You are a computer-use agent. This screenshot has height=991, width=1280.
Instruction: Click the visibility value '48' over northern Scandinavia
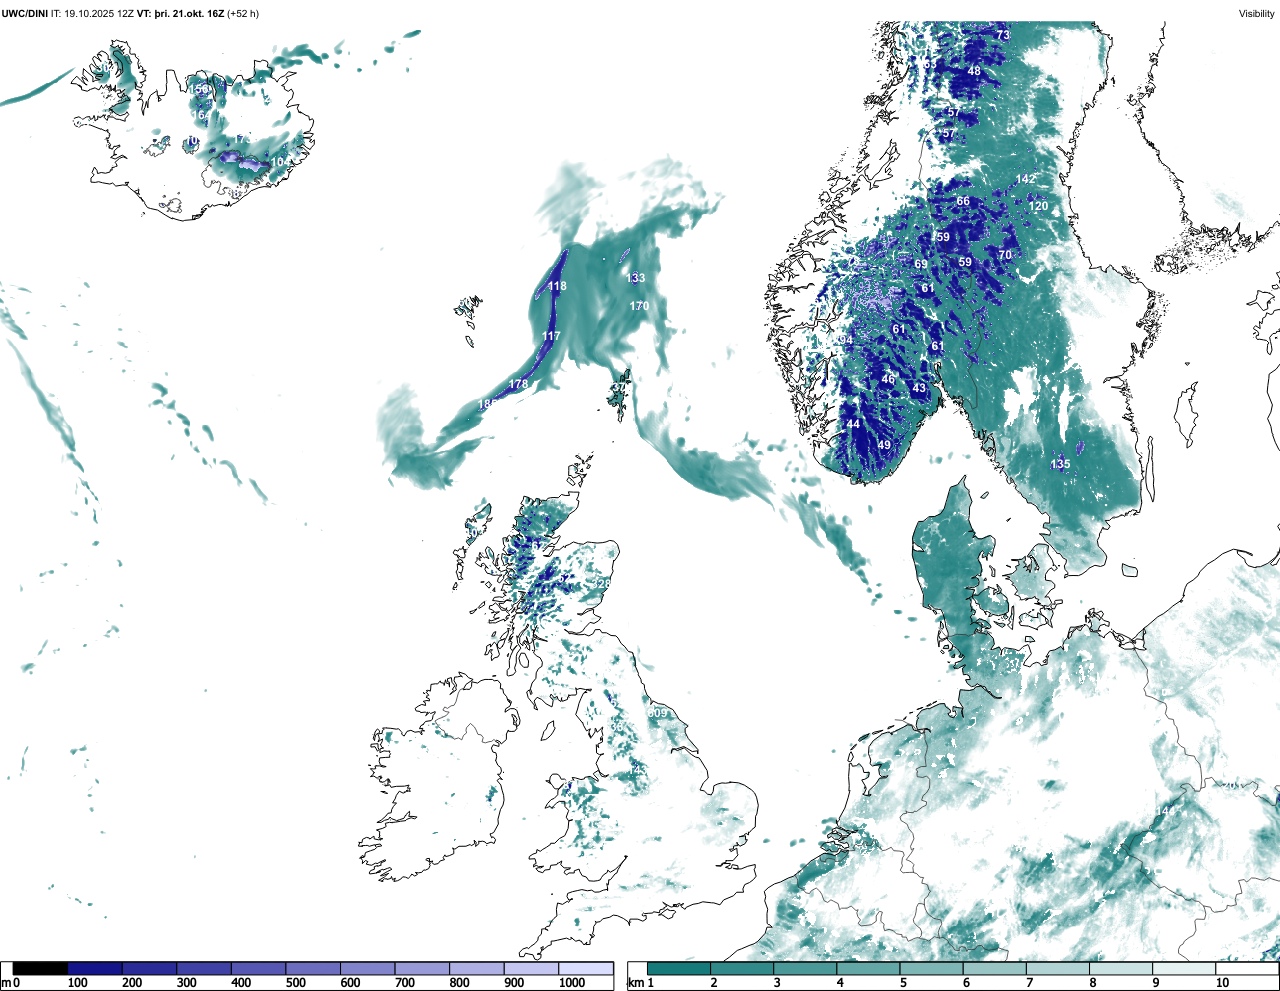click(x=974, y=71)
